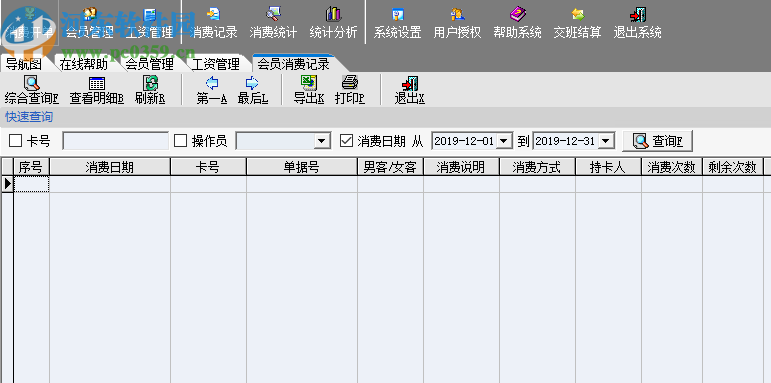This screenshot has width=771, height=383.
Task: Click 打印P printer icon
Action: click(350, 90)
